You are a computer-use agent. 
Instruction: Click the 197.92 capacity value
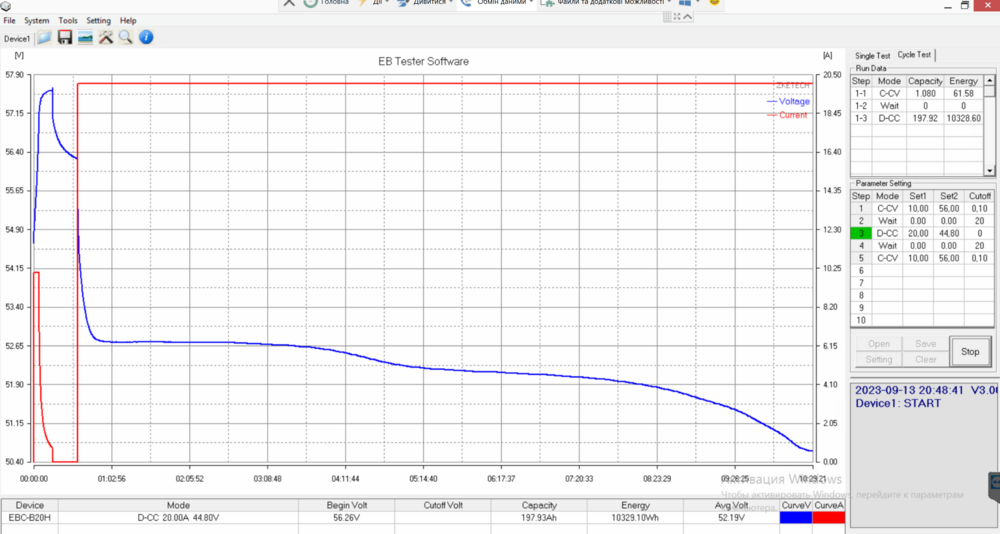pos(925,119)
